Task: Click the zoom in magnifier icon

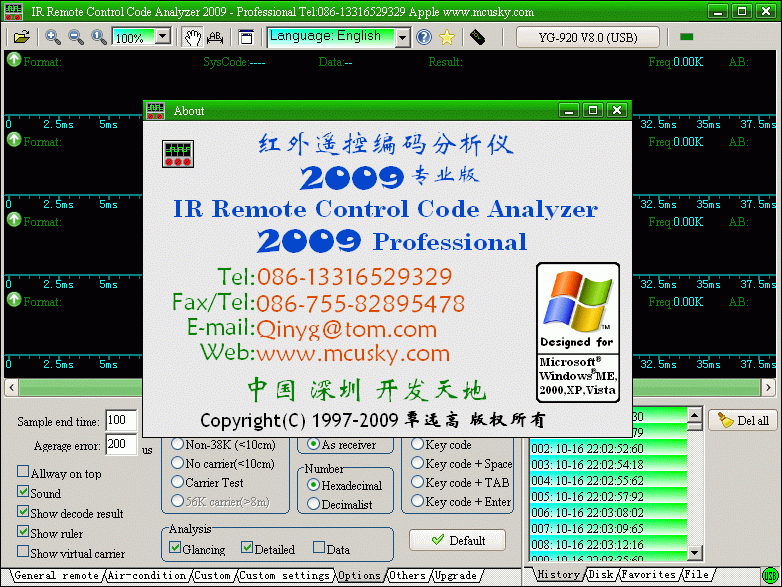Action: pos(53,37)
